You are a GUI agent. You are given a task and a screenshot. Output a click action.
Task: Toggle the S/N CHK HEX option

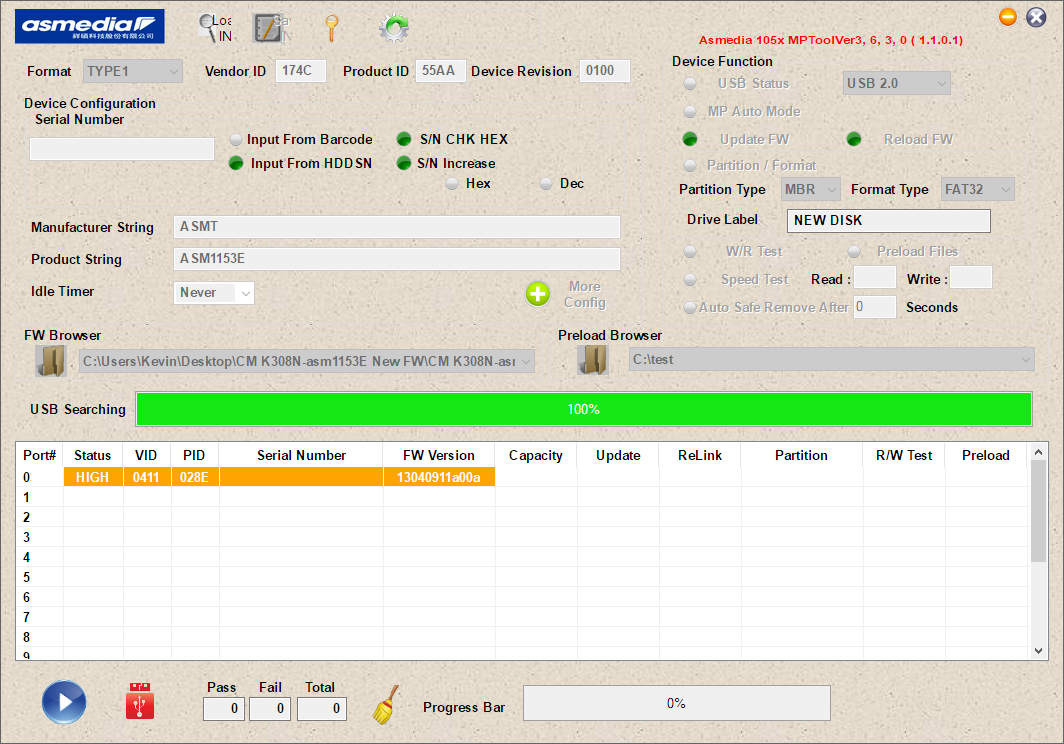[x=404, y=139]
